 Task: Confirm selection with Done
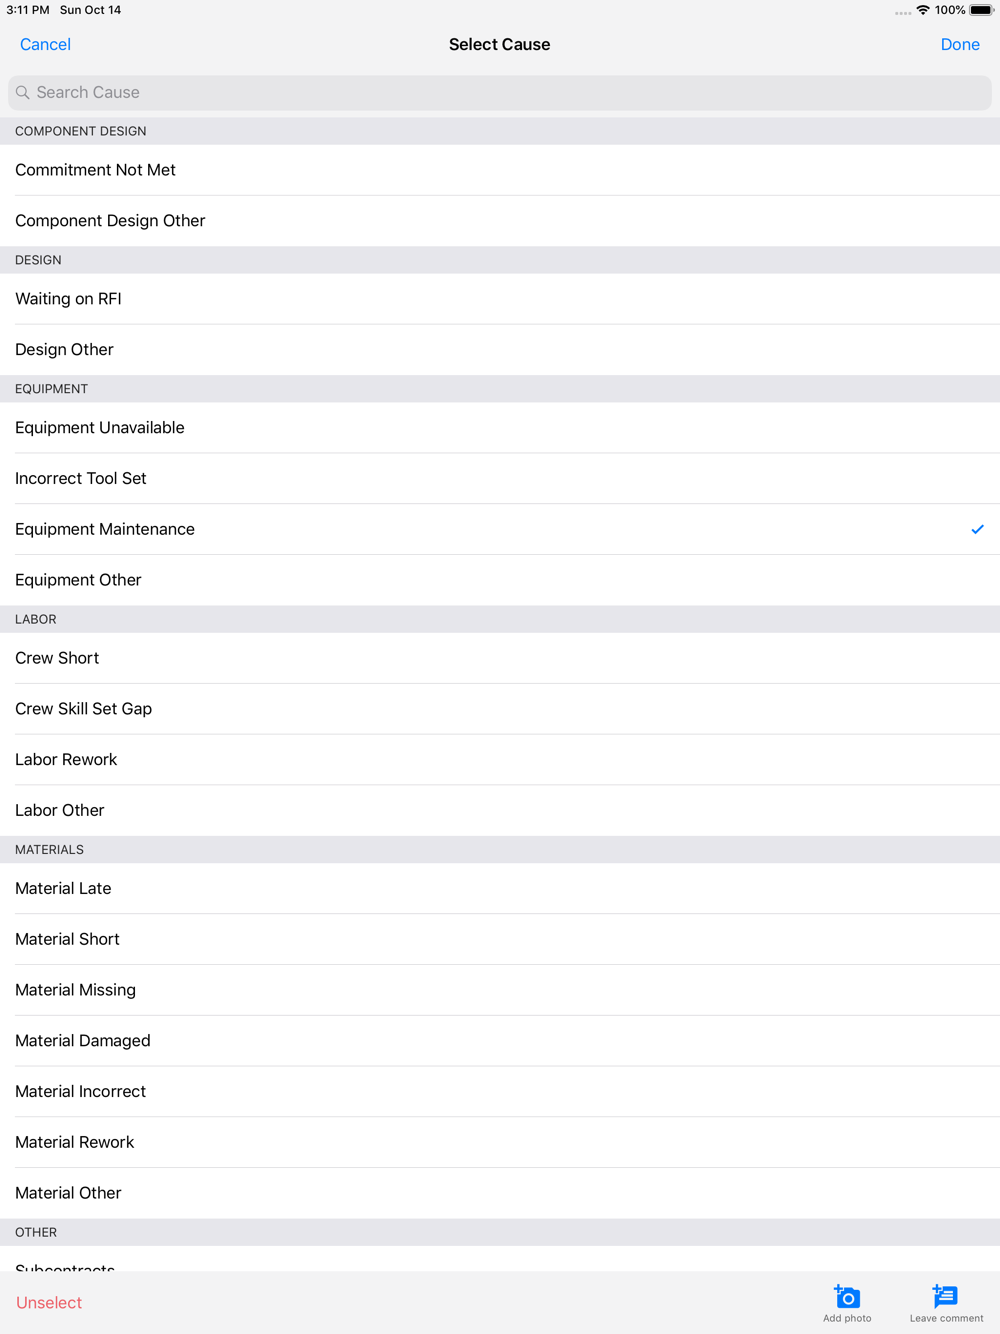tap(959, 44)
